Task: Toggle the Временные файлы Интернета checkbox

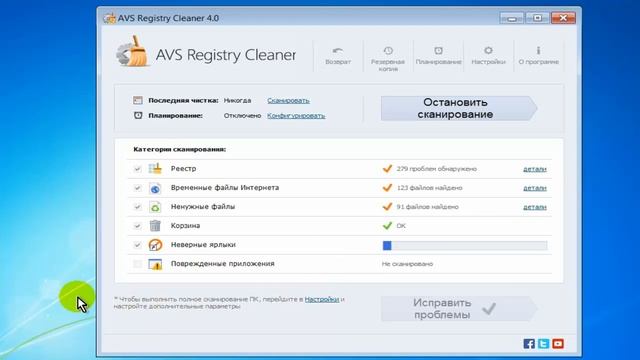Action: tap(137, 188)
